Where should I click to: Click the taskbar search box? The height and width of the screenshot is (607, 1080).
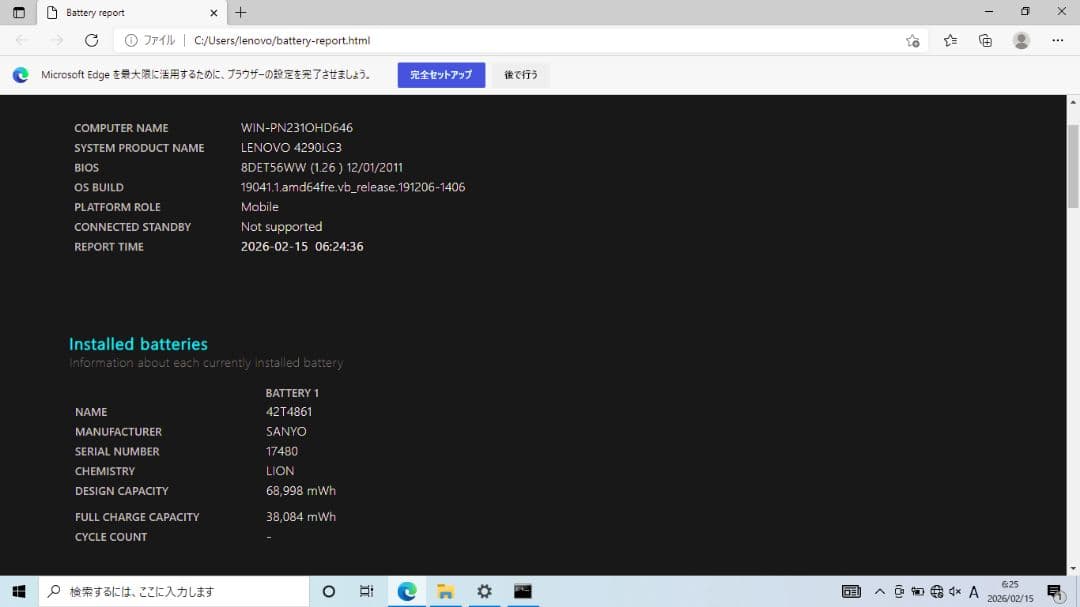pos(174,591)
